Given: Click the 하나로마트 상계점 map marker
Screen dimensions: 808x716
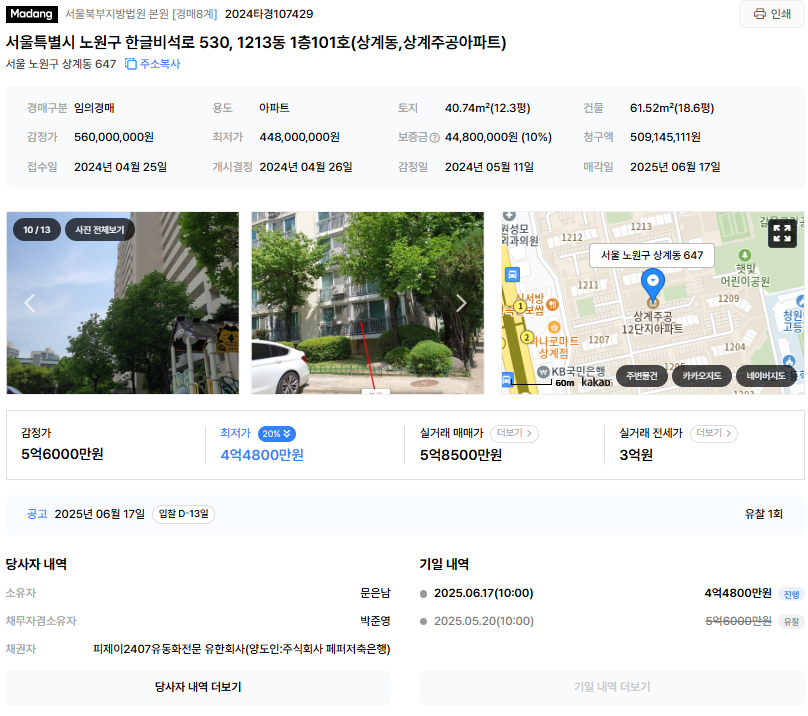Looking at the screenshot, I should (x=554, y=327).
